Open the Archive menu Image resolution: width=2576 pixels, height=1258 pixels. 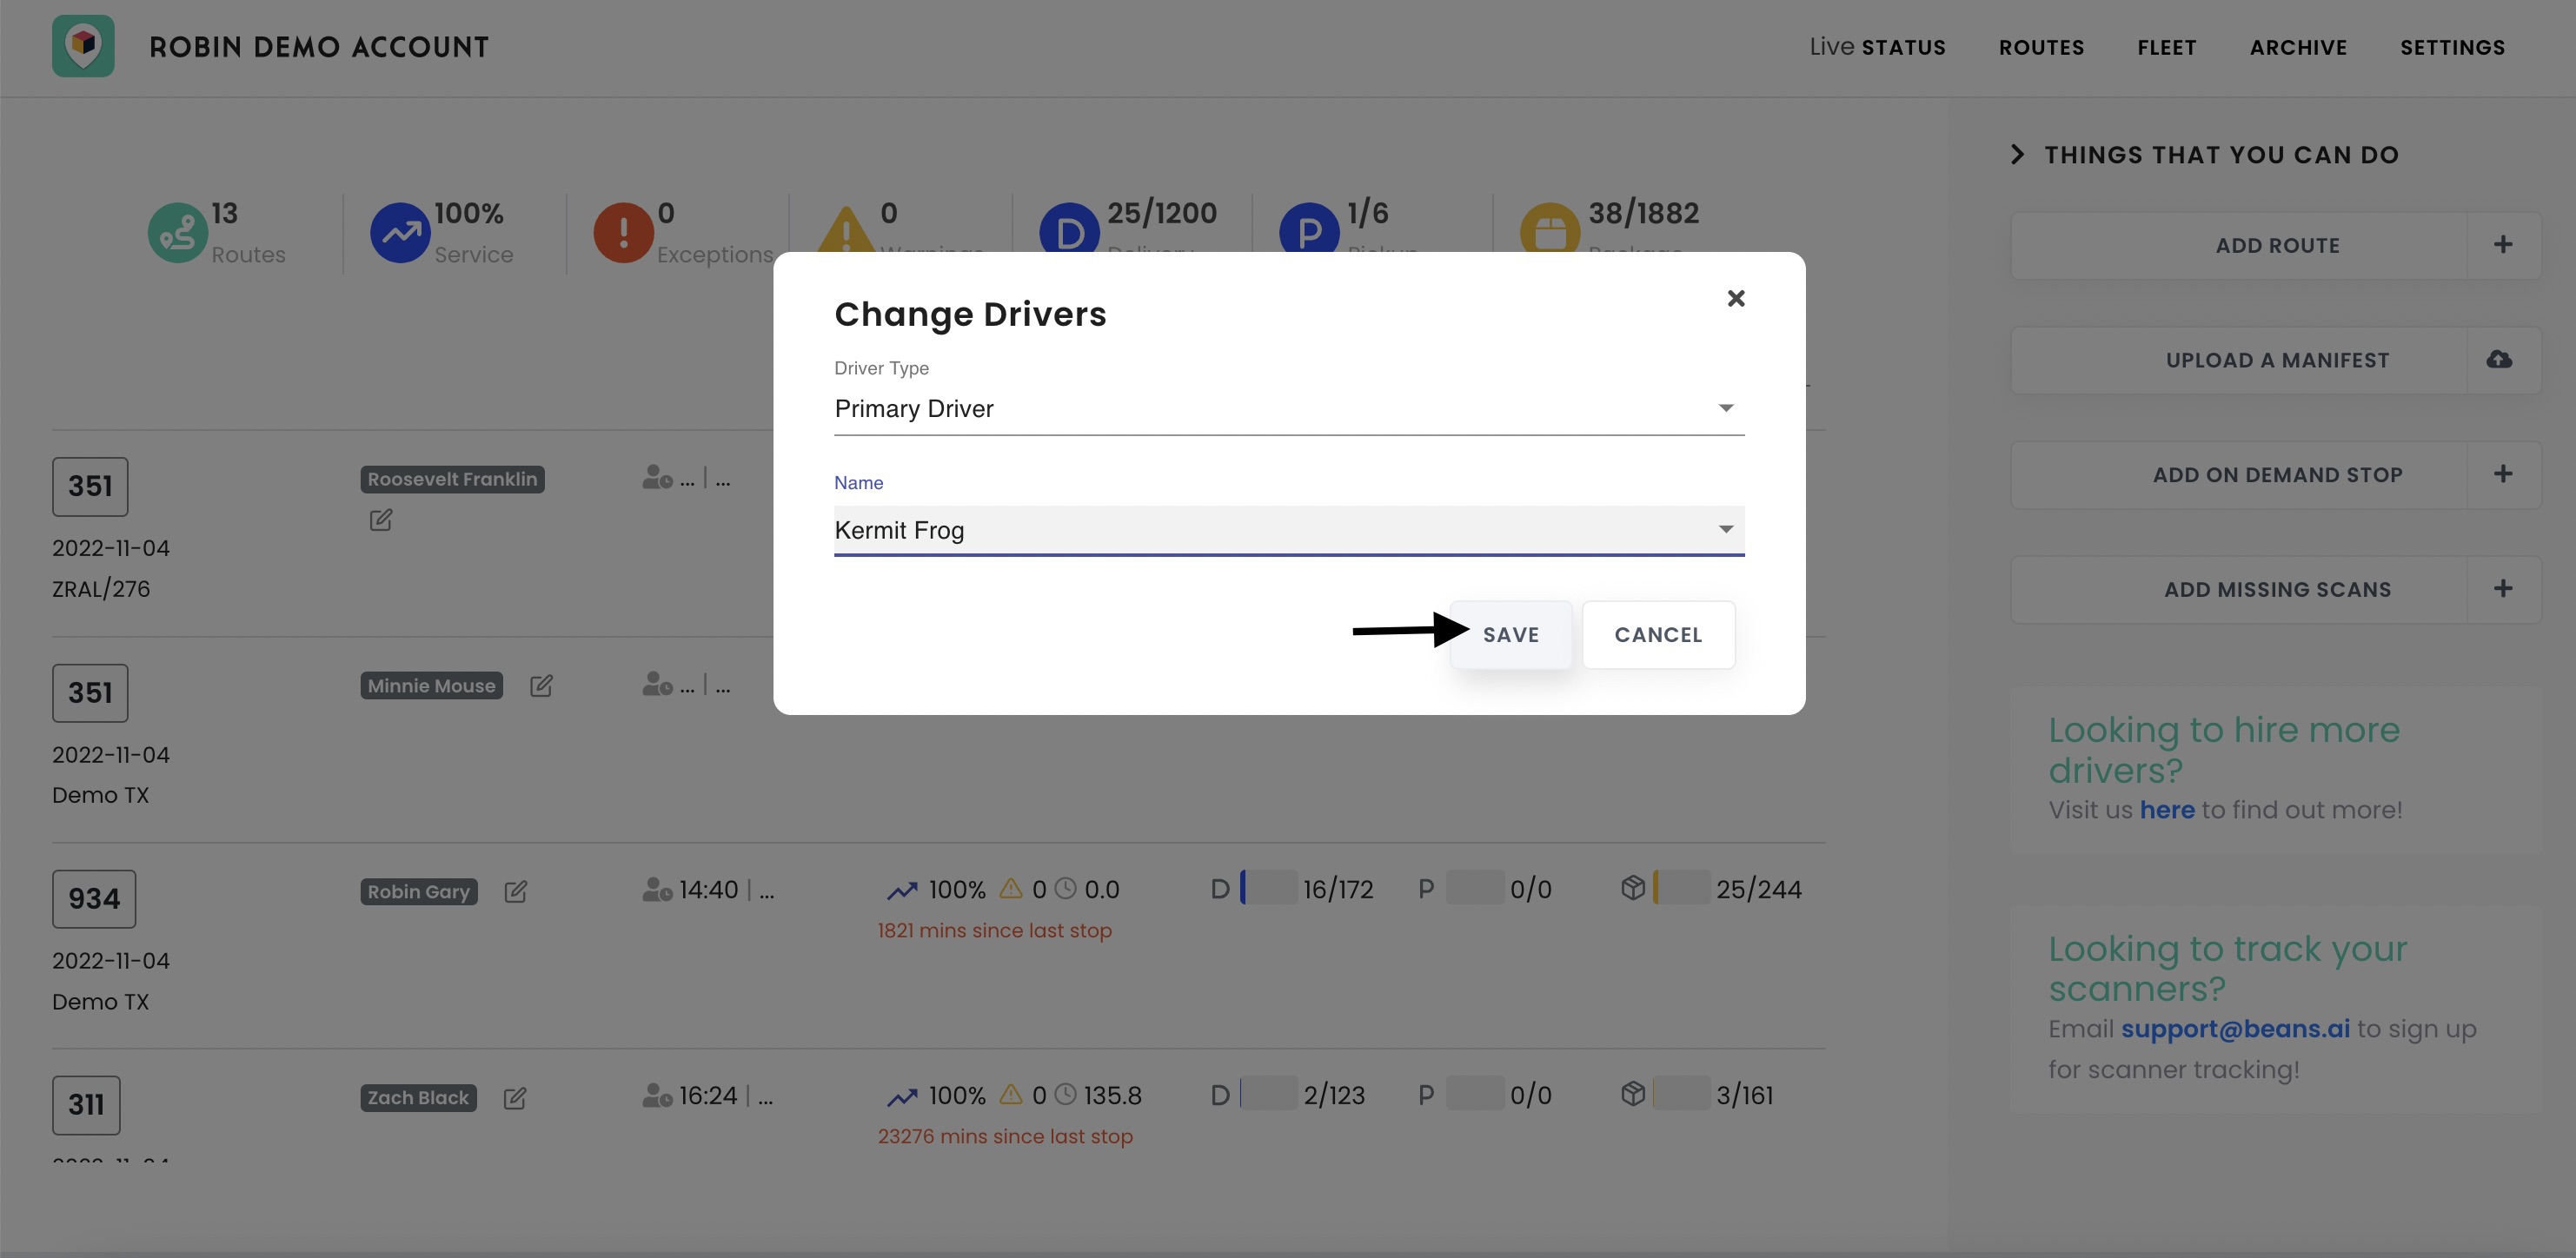click(2298, 47)
